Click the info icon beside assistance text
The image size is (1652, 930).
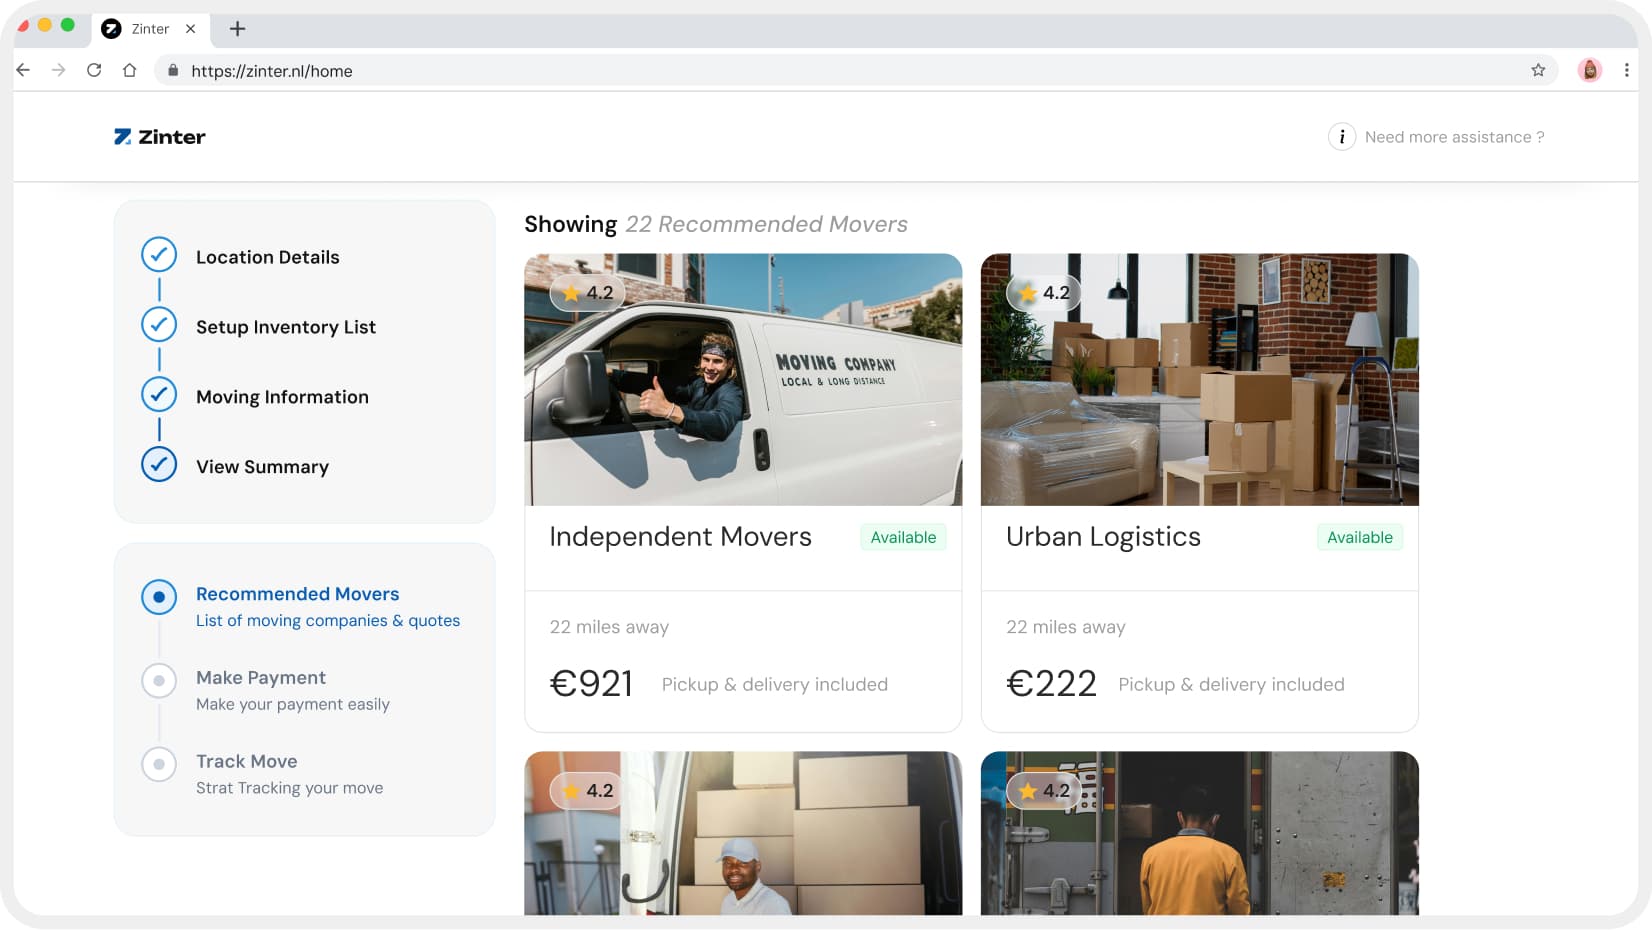(x=1341, y=137)
